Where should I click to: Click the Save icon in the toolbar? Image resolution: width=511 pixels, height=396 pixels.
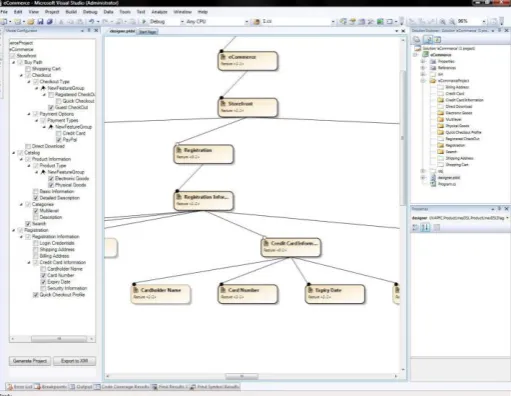click(40, 21)
